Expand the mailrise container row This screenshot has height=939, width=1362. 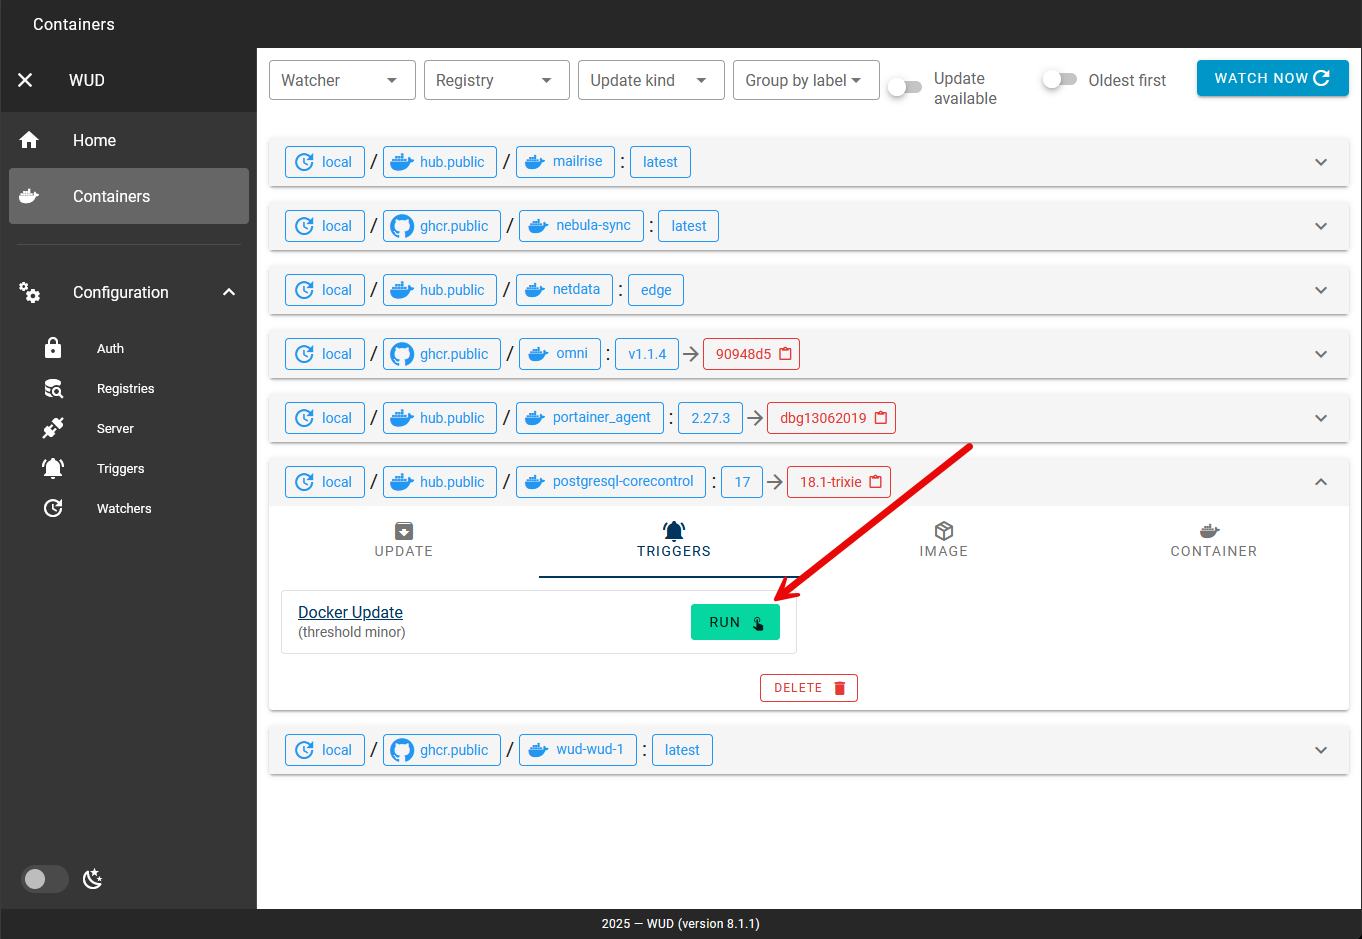1321,162
